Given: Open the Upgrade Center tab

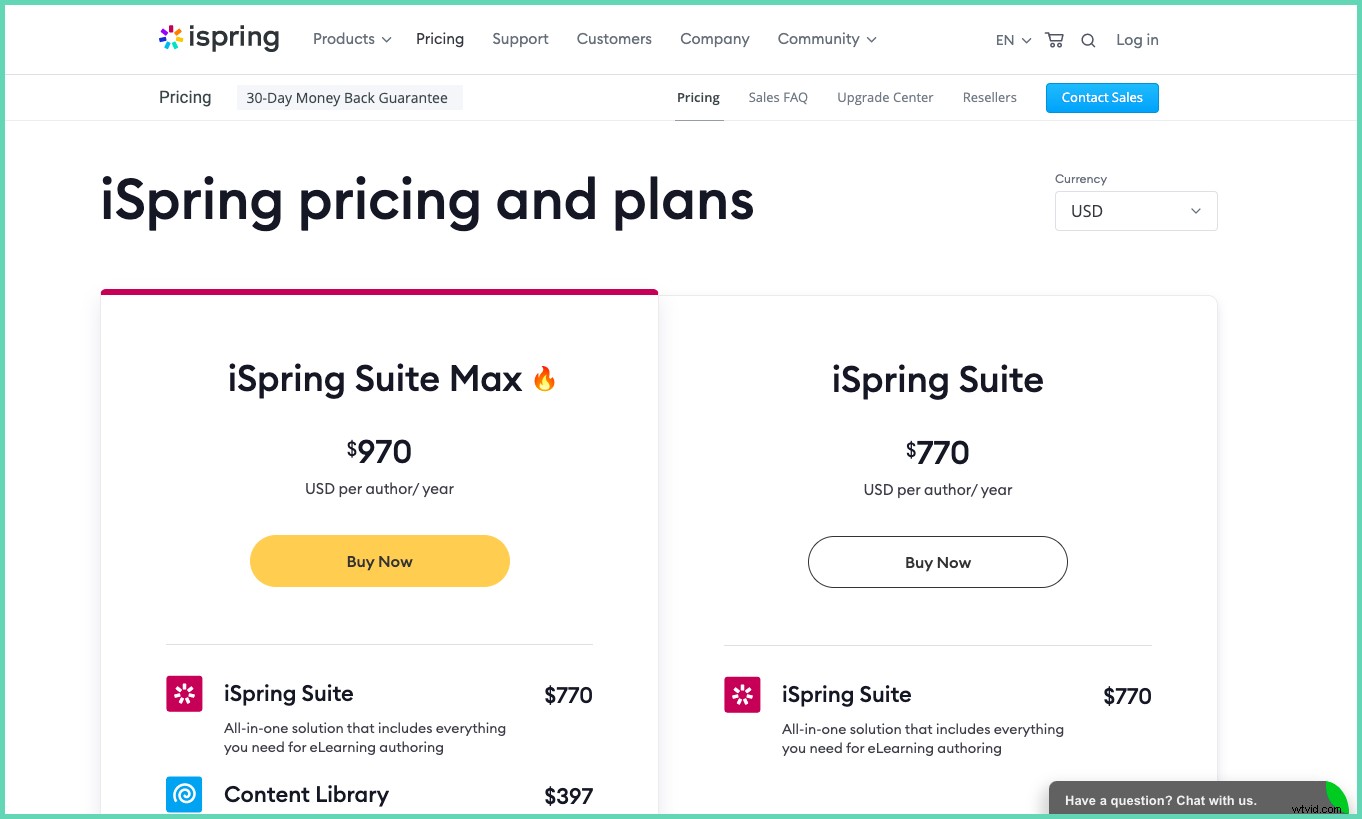Looking at the screenshot, I should pyautogui.click(x=885, y=97).
